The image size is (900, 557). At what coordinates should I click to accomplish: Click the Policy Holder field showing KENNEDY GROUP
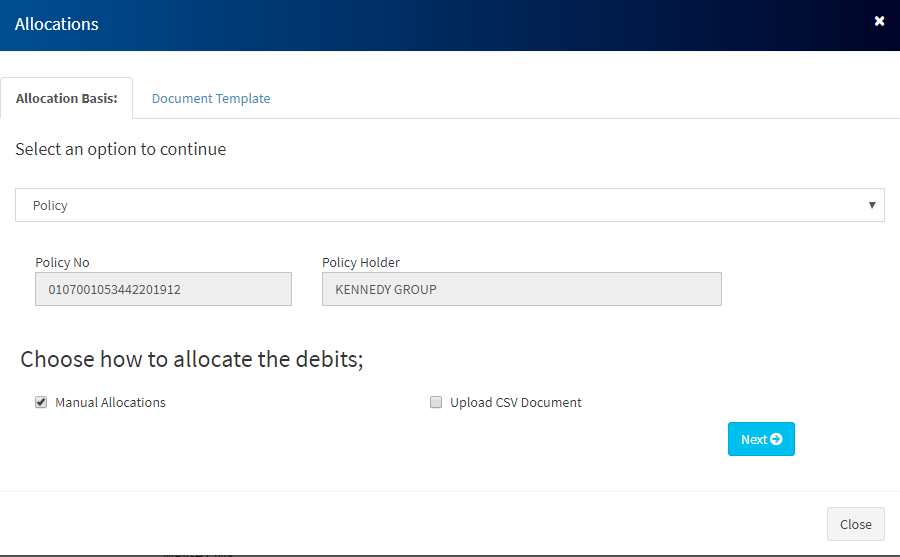pyautogui.click(x=521, y=290)
